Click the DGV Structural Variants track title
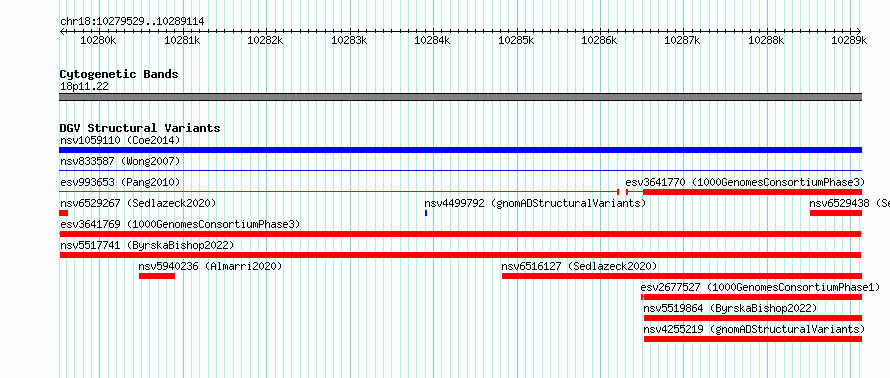 (140, 128)
